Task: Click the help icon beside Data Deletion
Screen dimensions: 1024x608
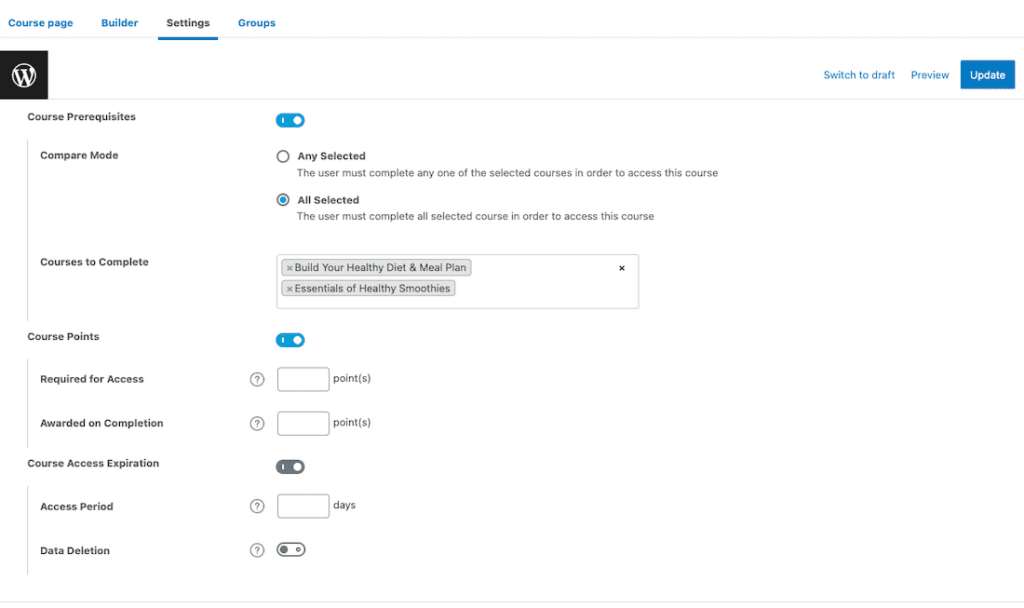Action: (257, 550)
